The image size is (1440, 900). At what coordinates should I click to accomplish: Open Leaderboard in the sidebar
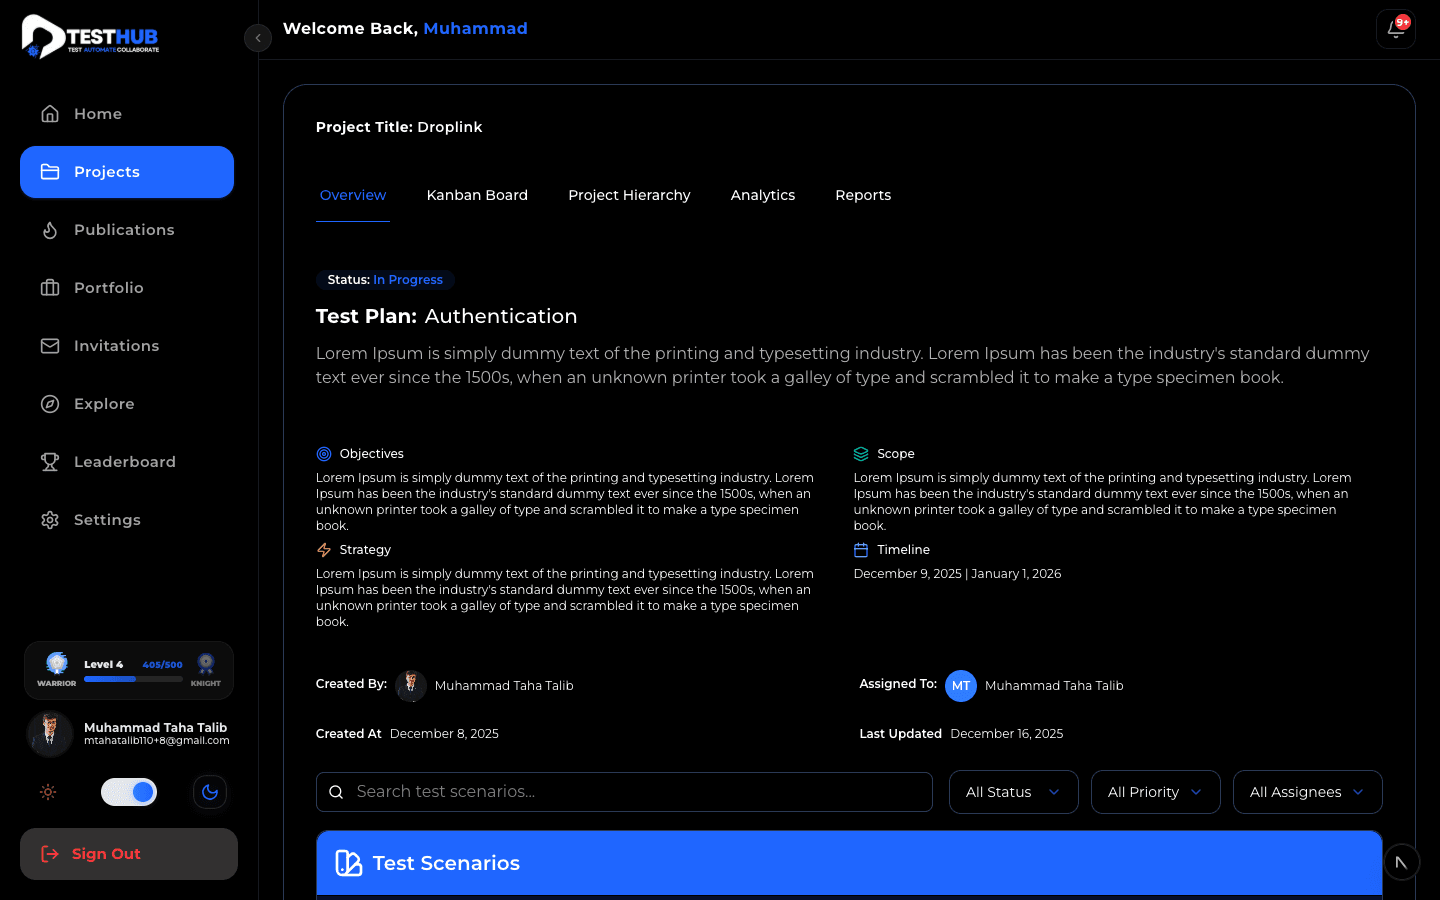click(127, 462)
